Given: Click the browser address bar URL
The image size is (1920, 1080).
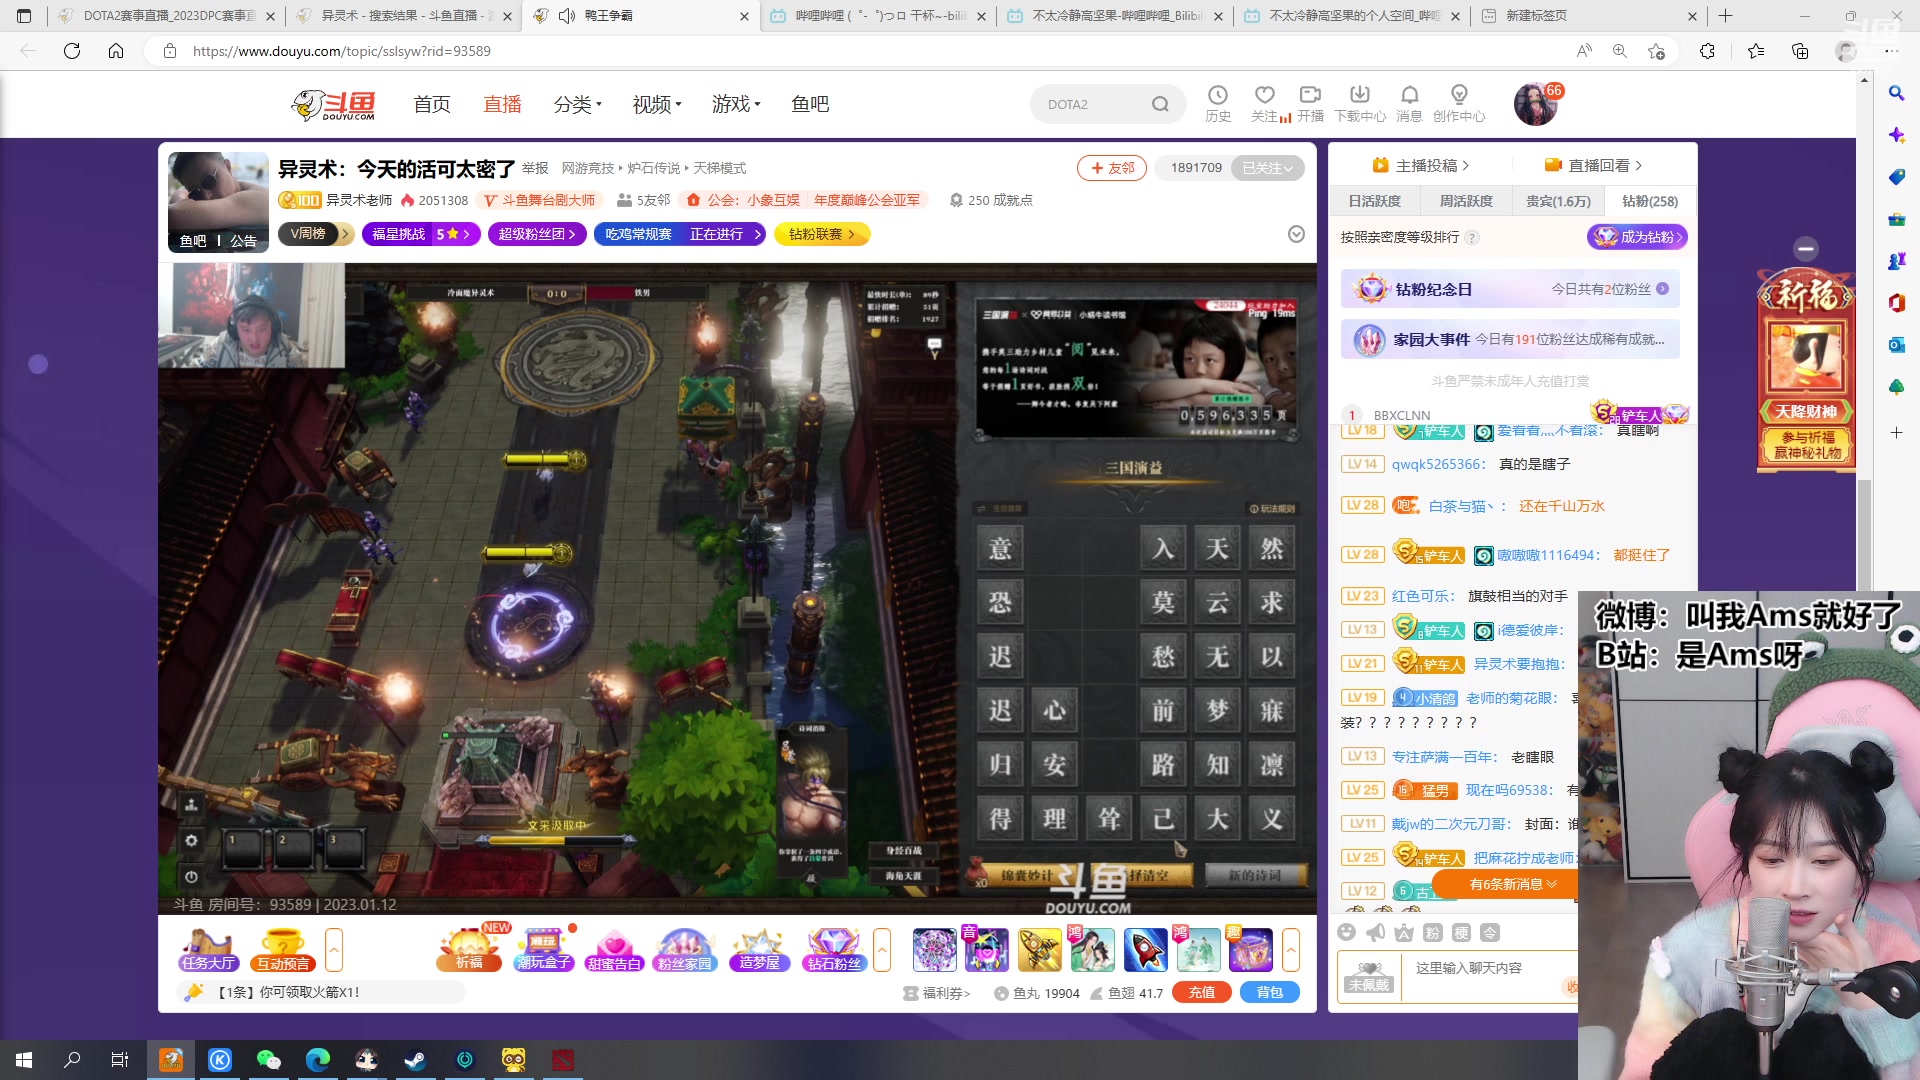Looking at the screenshot, I should [342, 51].
